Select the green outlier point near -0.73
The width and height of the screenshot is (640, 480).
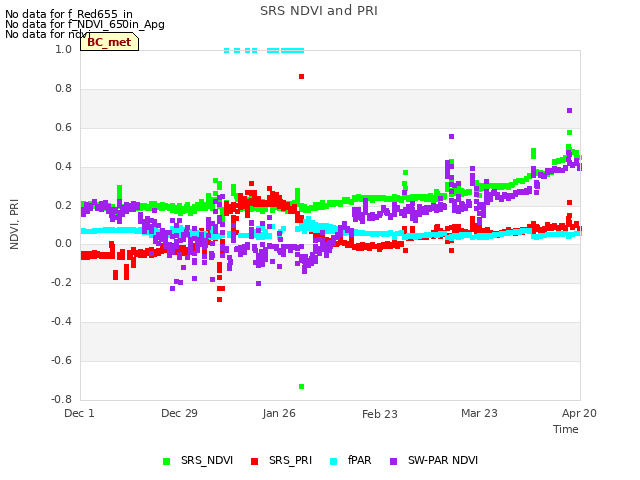pyautogui.click(x=301, y=387)
